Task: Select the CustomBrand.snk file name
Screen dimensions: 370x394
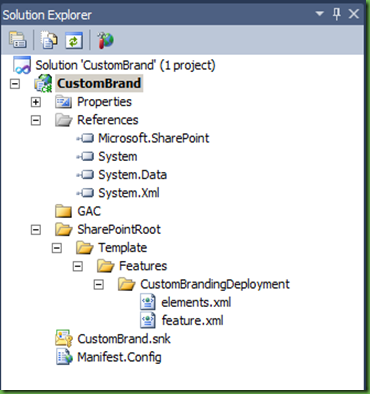Action: 124,339
